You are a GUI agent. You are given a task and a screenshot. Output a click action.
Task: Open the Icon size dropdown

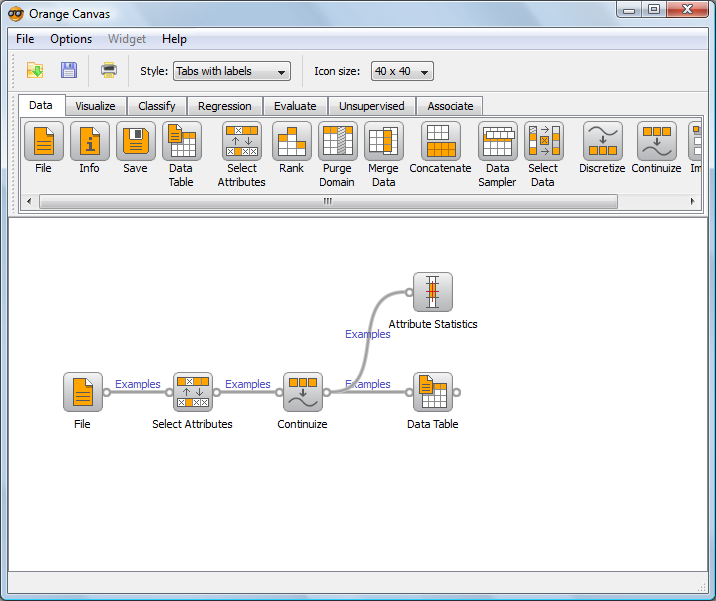pos(402,71)
